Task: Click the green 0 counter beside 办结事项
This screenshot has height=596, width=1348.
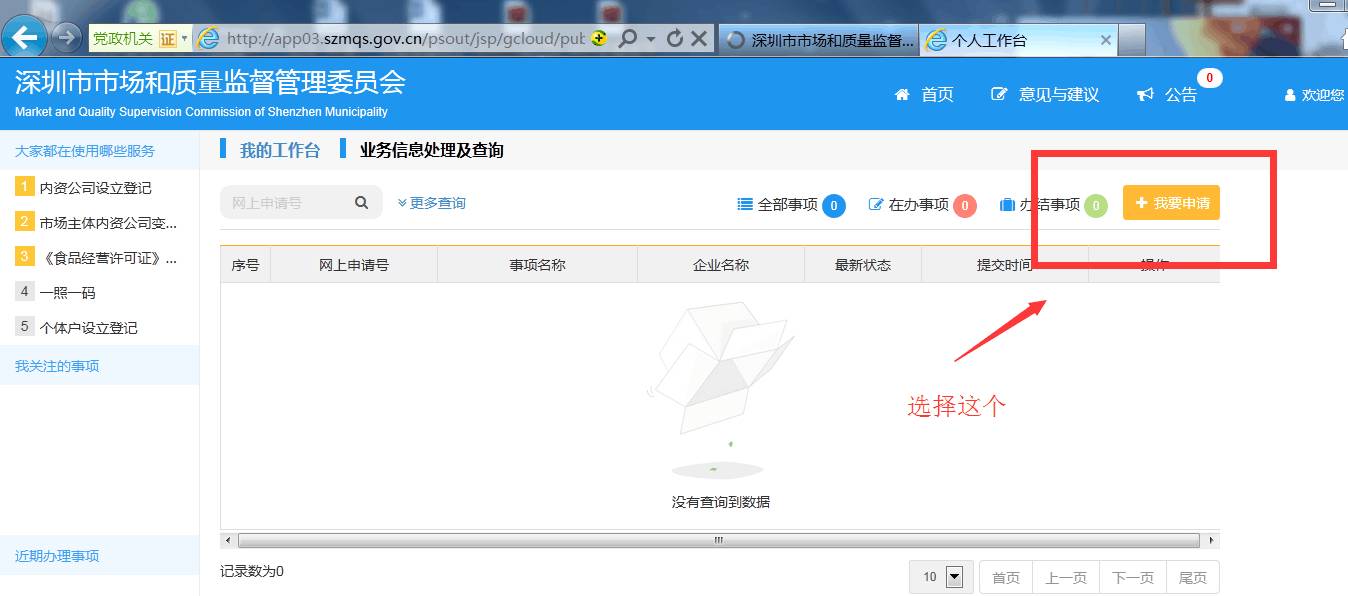Action: tap(1097, 205)
